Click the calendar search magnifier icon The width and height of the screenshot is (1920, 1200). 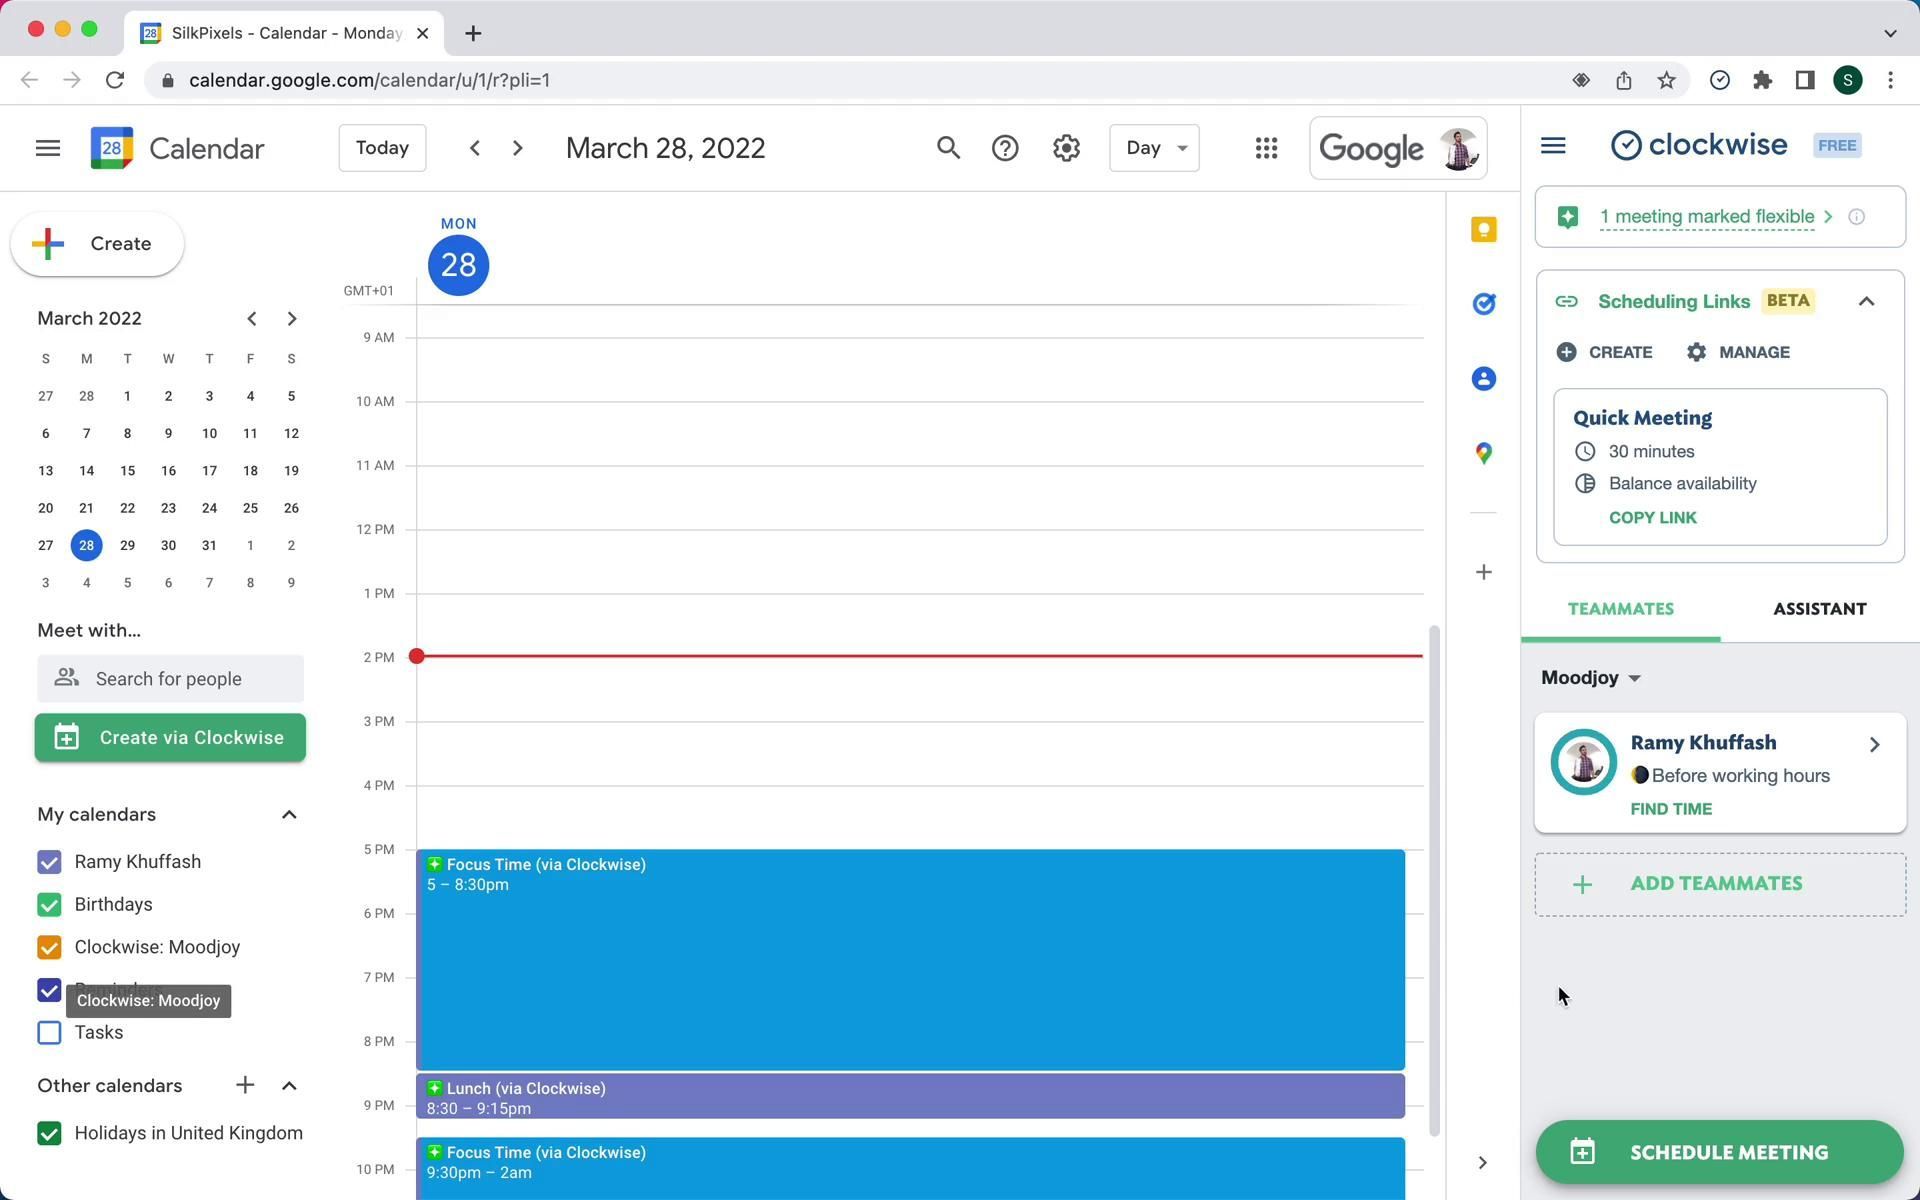coord(948,148)
